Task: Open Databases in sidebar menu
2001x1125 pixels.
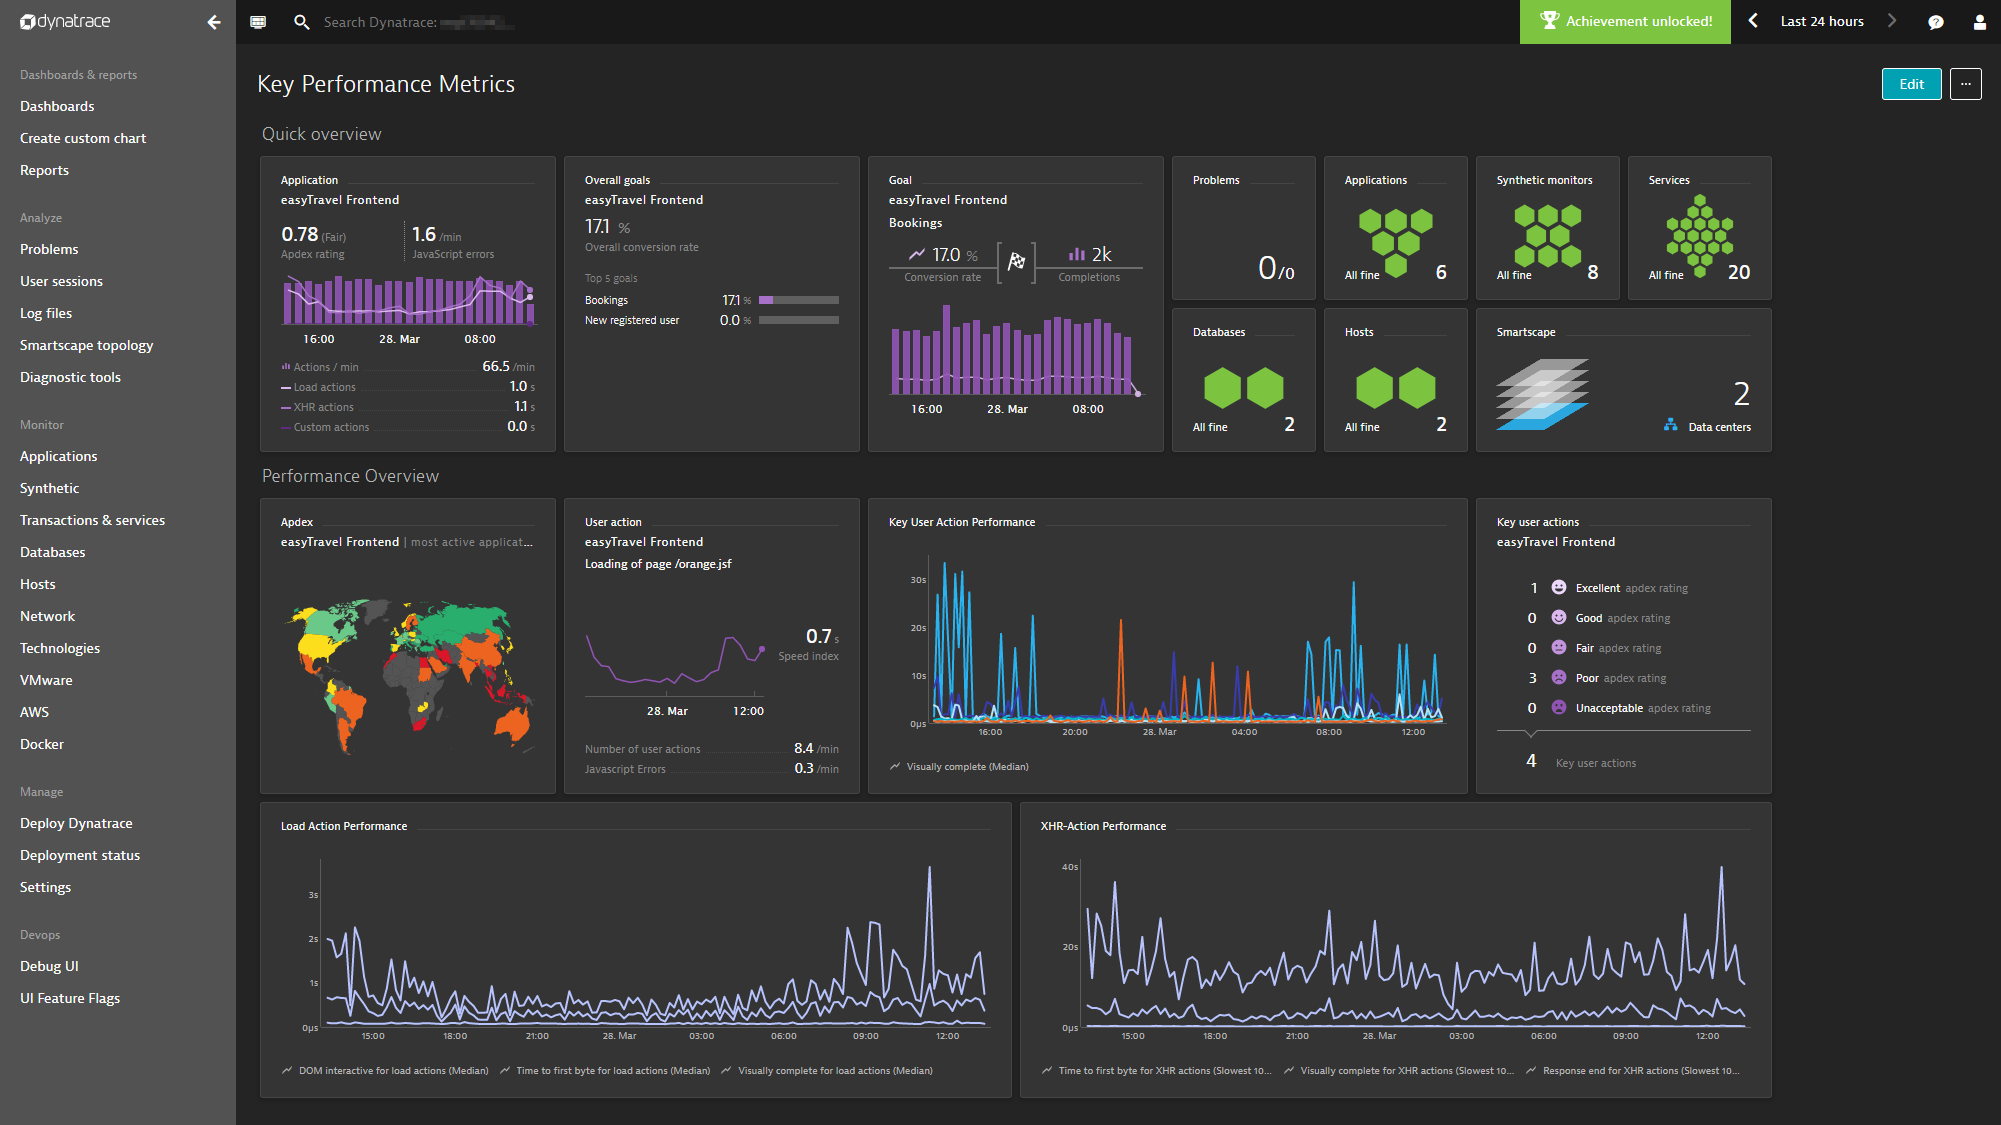Action: coord(52,552)
